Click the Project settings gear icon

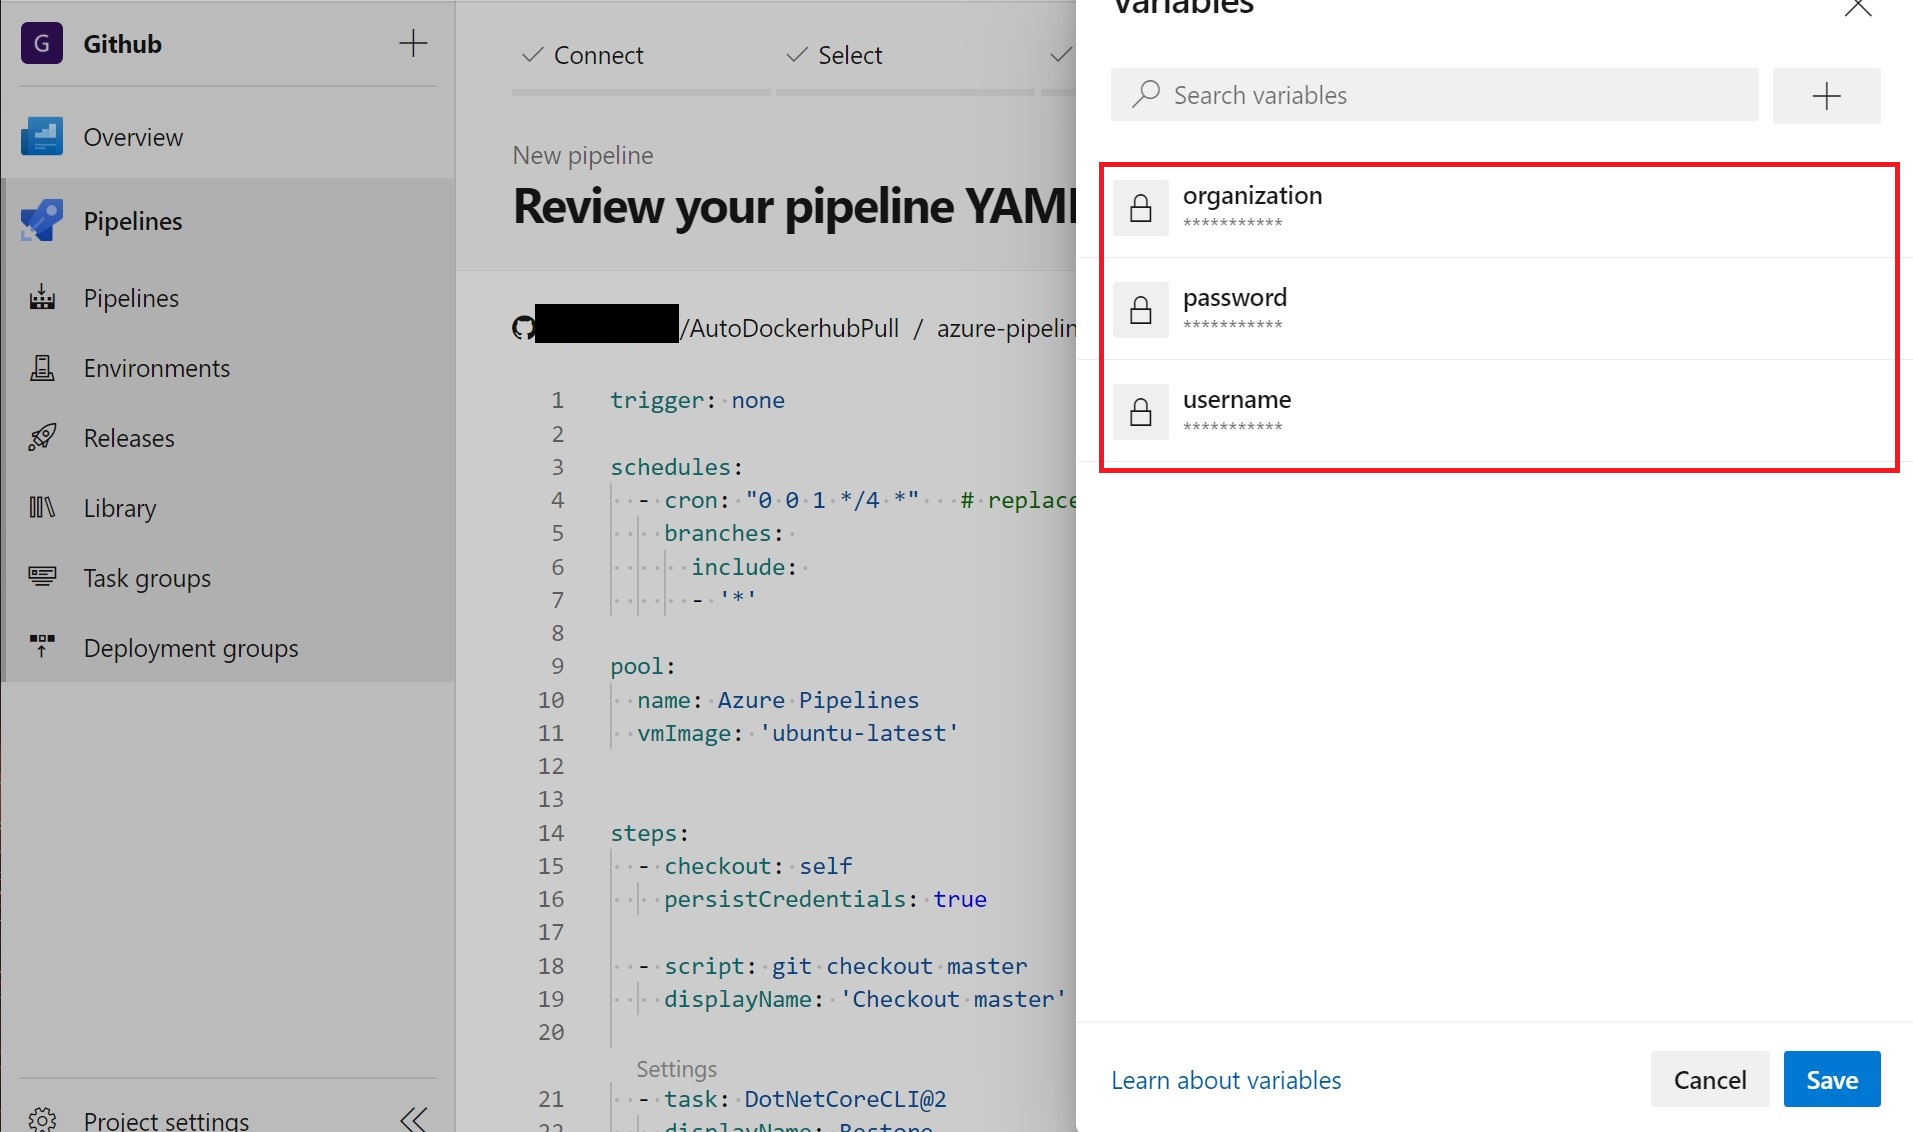[x=42, y=1119]
